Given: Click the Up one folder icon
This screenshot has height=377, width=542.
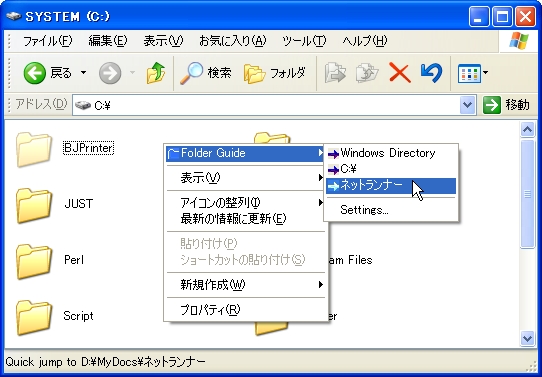Looking at the screenshot, I should point(156,73).
